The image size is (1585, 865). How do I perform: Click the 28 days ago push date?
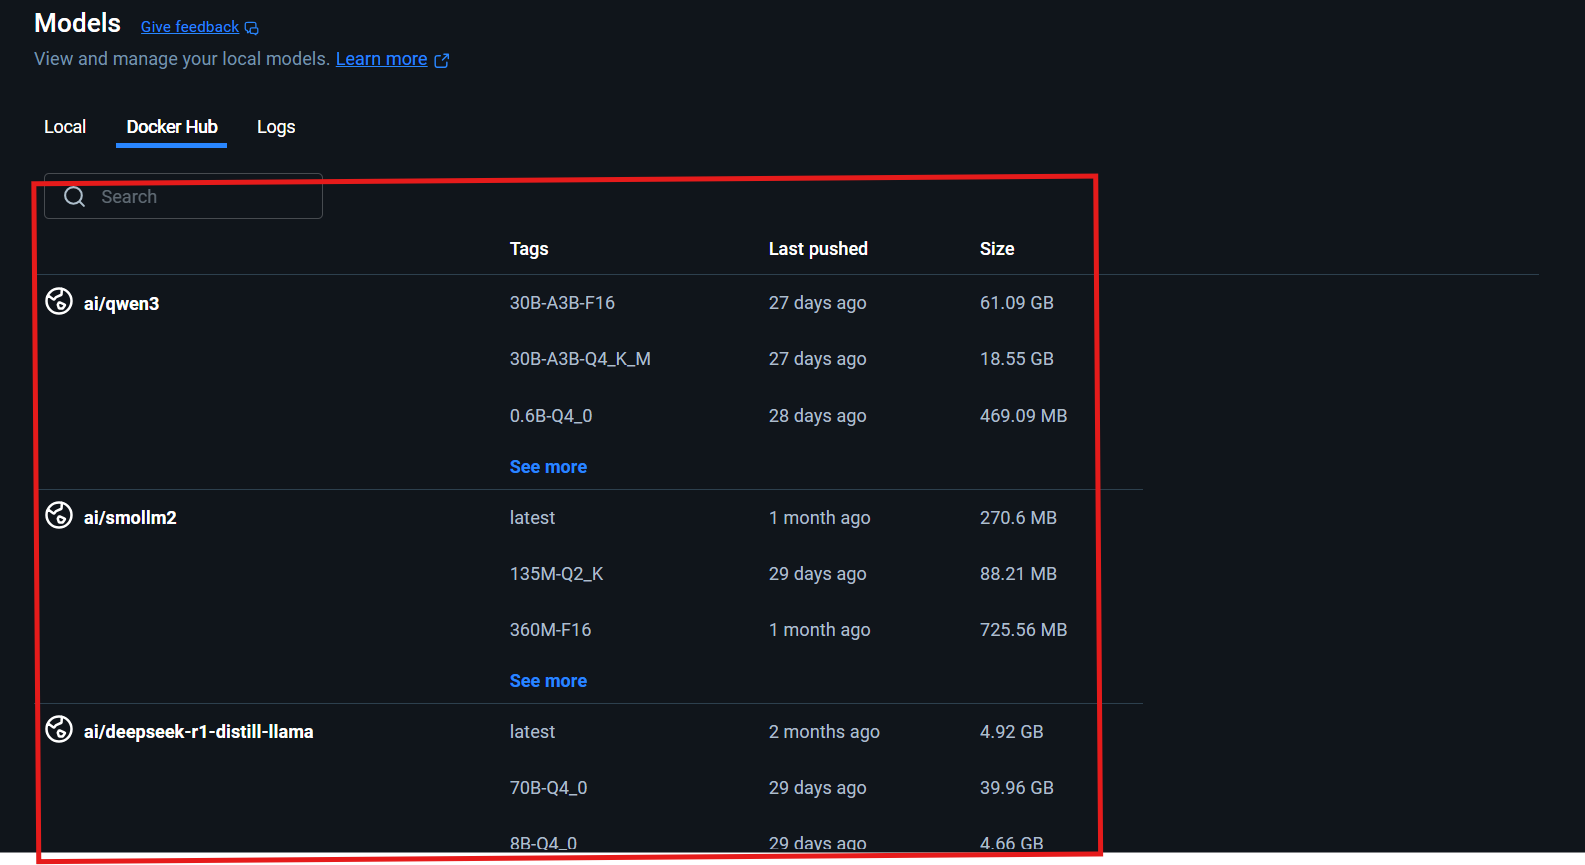817,416
